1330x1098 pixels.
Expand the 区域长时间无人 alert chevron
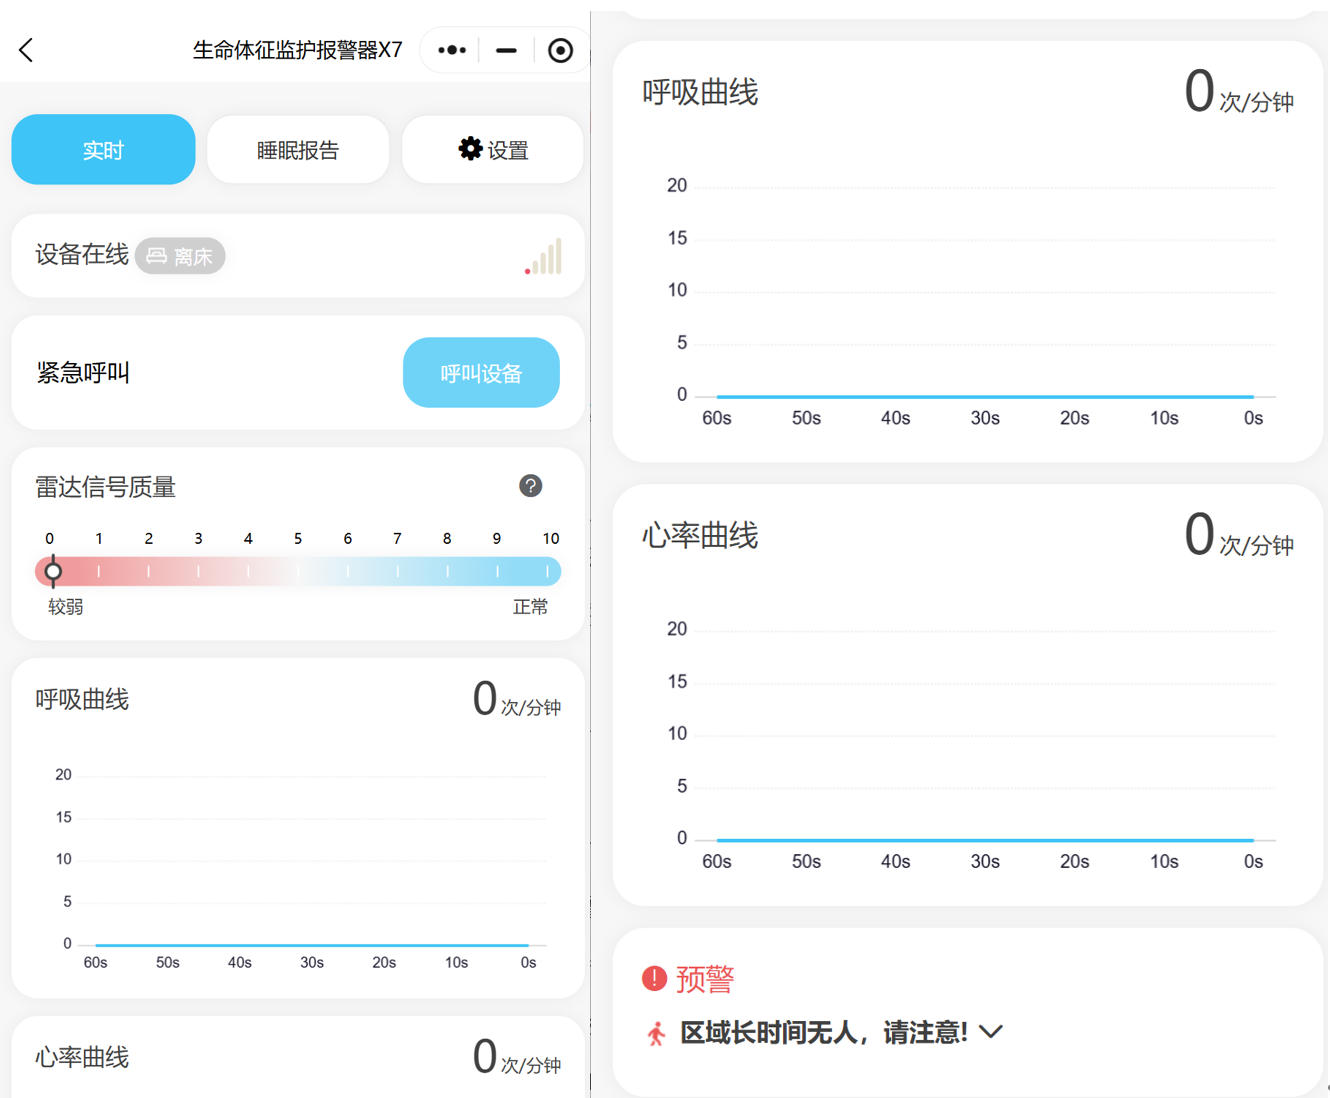pos(991,1032)
